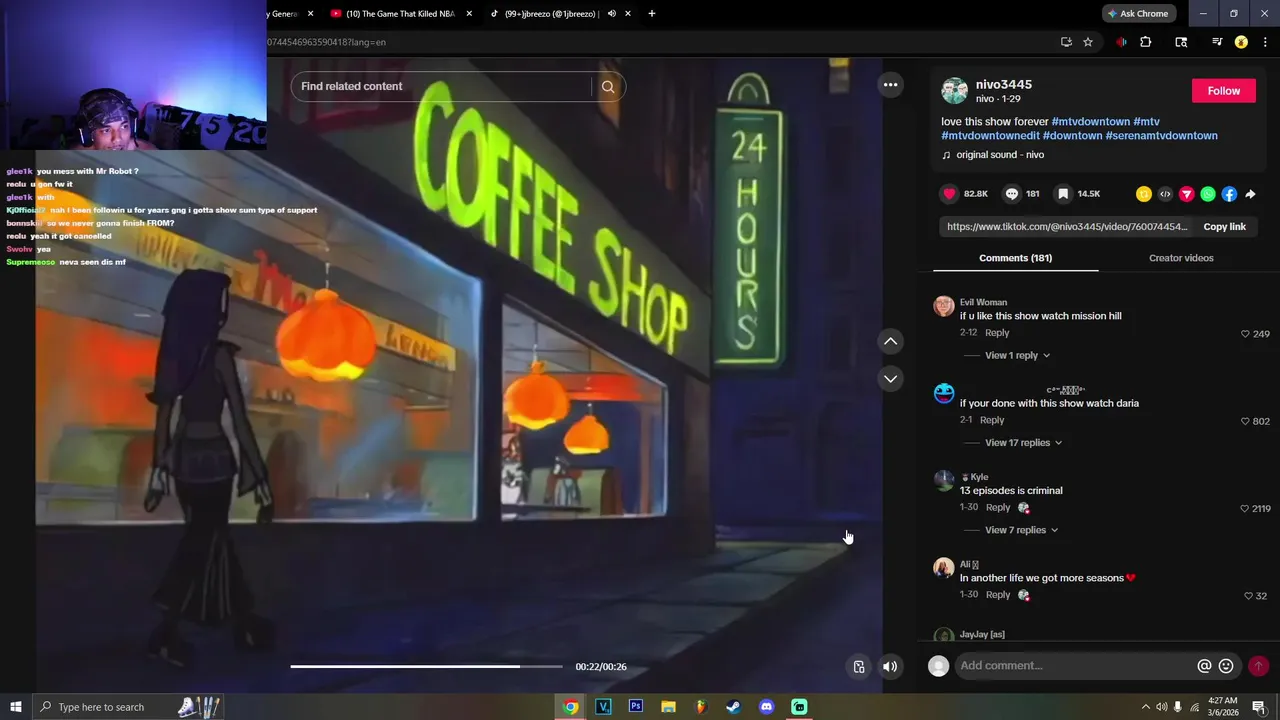The height and width of the screenshot is (720, 1280).
Task: Open the Windows Start menu
Action: click(16, 707)
